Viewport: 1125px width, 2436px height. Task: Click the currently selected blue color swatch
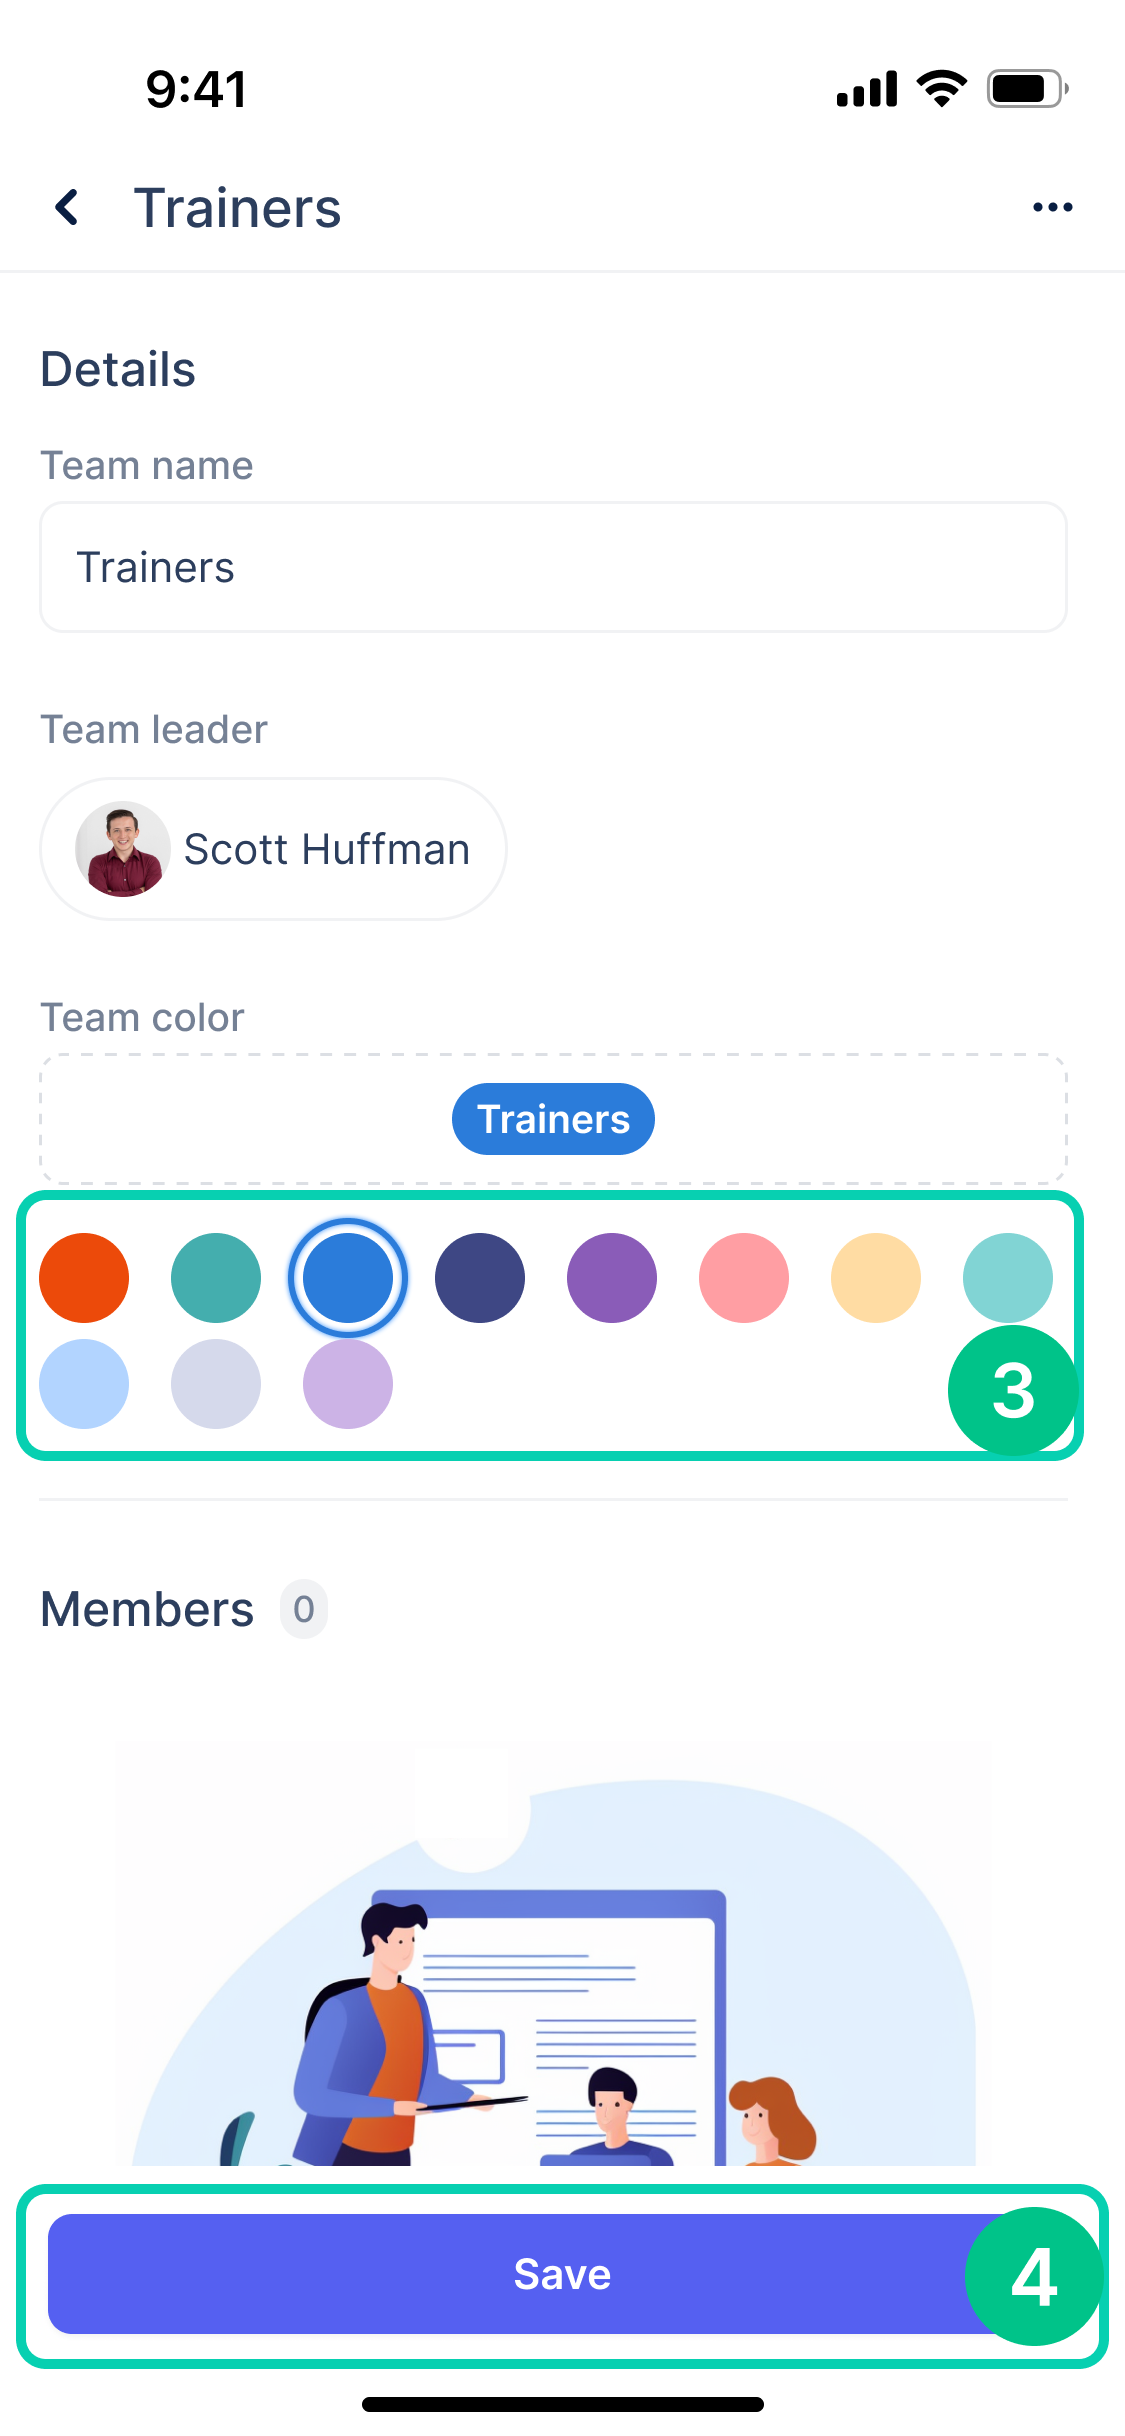tap(347, 1277)
